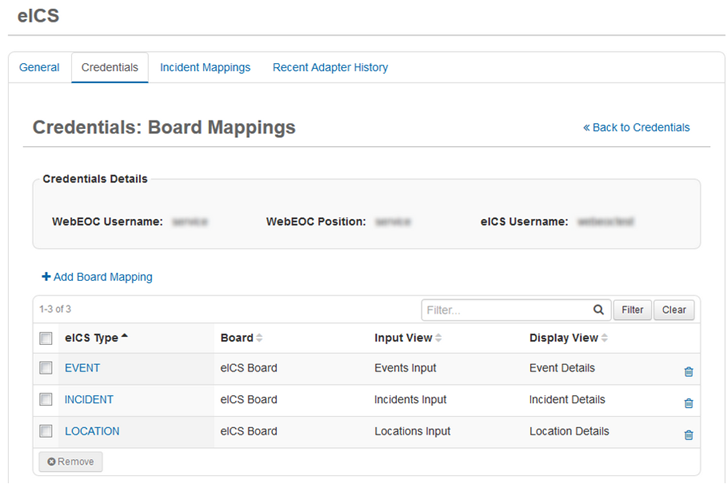Image resolution: width=727 pixels, height=492 pixels.
Task: Sort by Display View column
Action: pos(603,338)
